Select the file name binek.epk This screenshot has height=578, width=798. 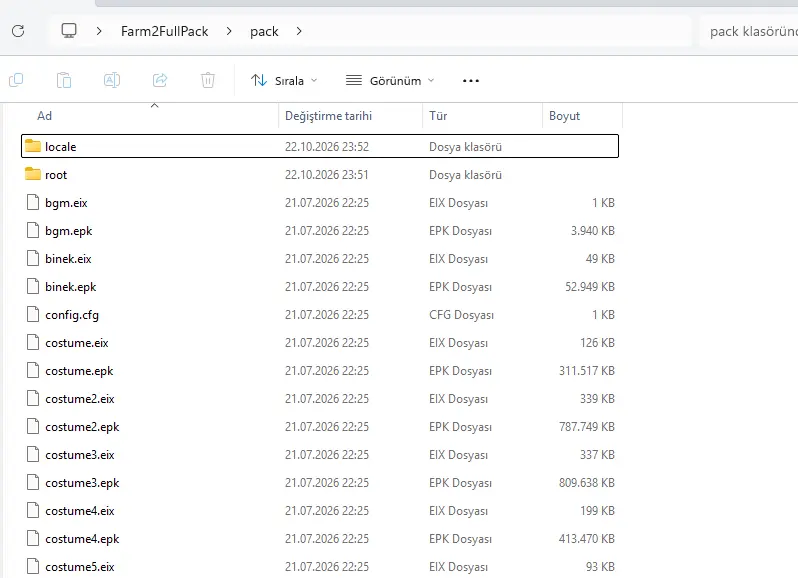coord(71,286)
